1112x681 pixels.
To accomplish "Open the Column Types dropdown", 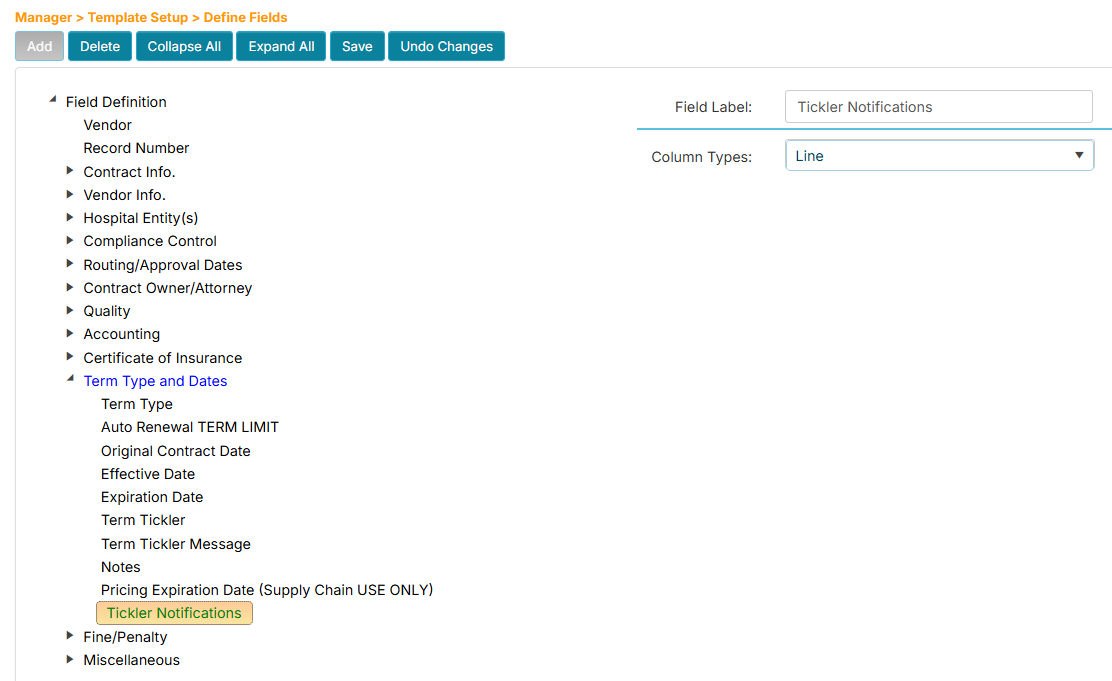I will [x=939, y=156].
